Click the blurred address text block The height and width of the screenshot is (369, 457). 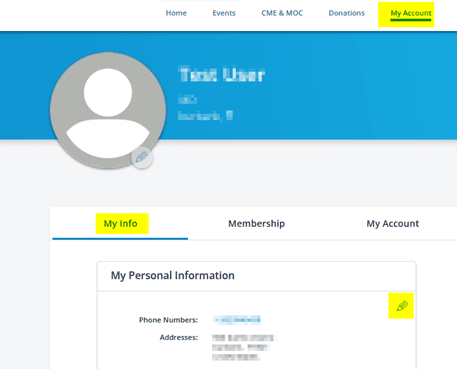(243, 348)
